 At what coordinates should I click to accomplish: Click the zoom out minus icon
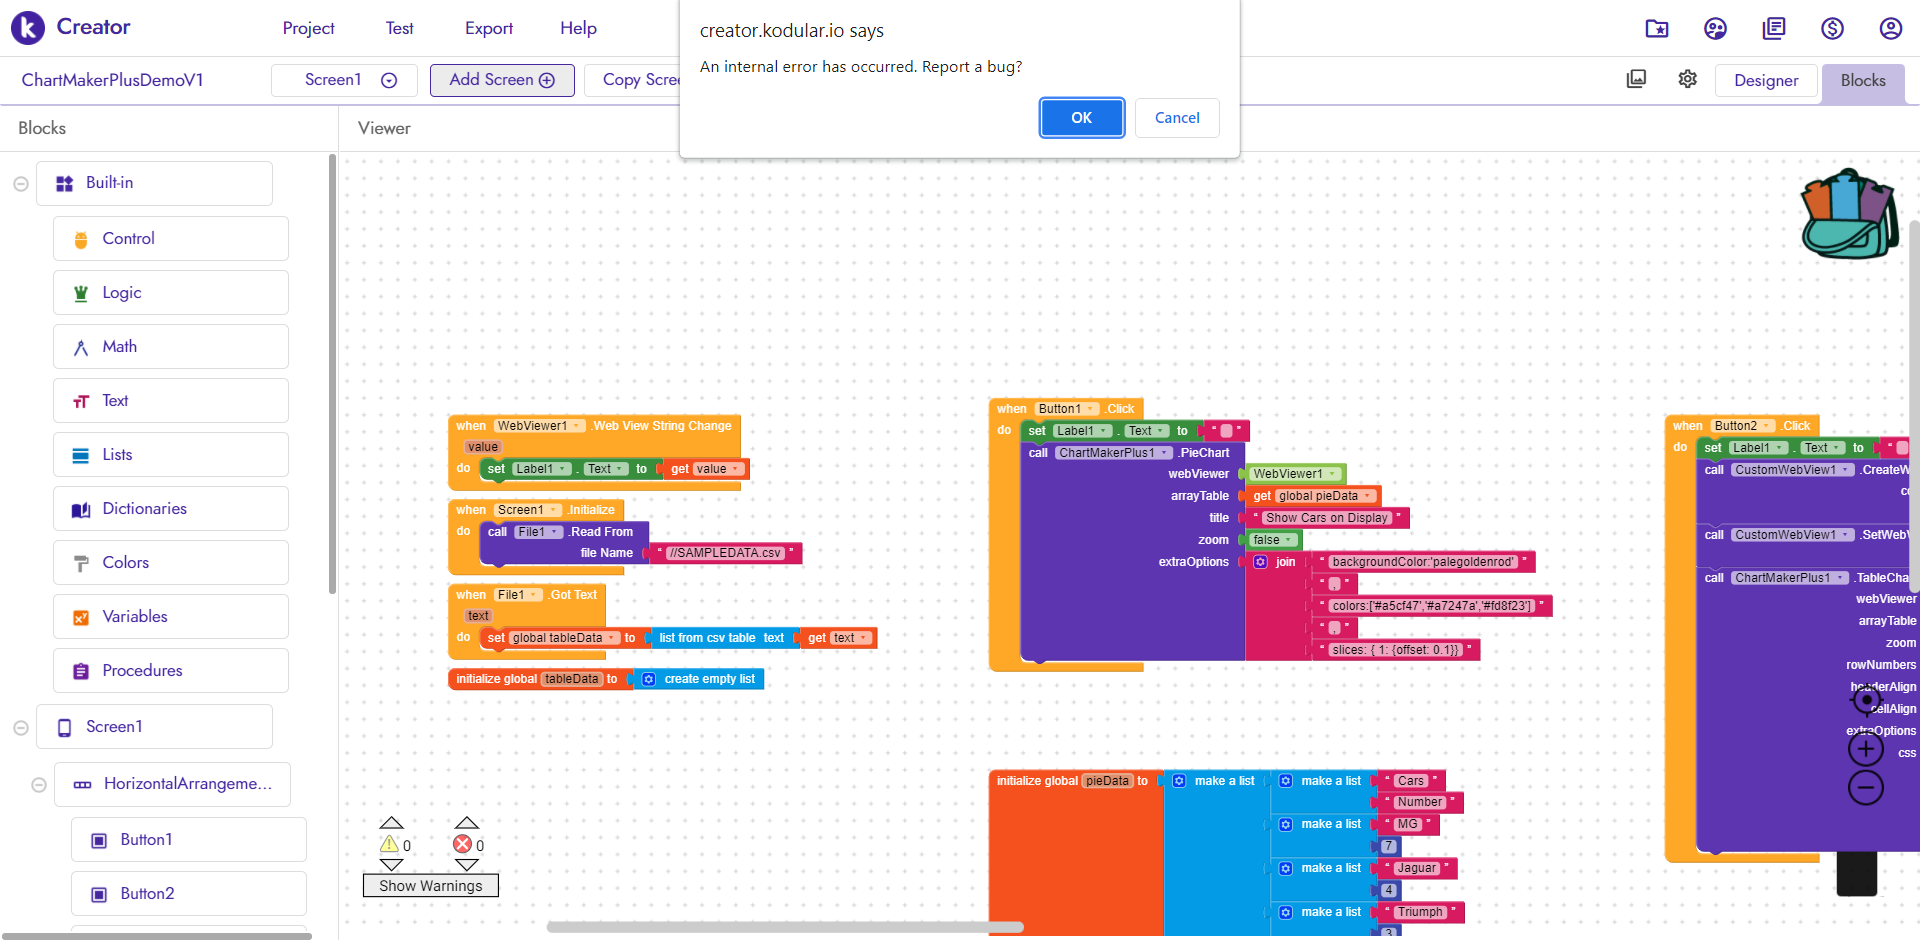point(1865,788)
